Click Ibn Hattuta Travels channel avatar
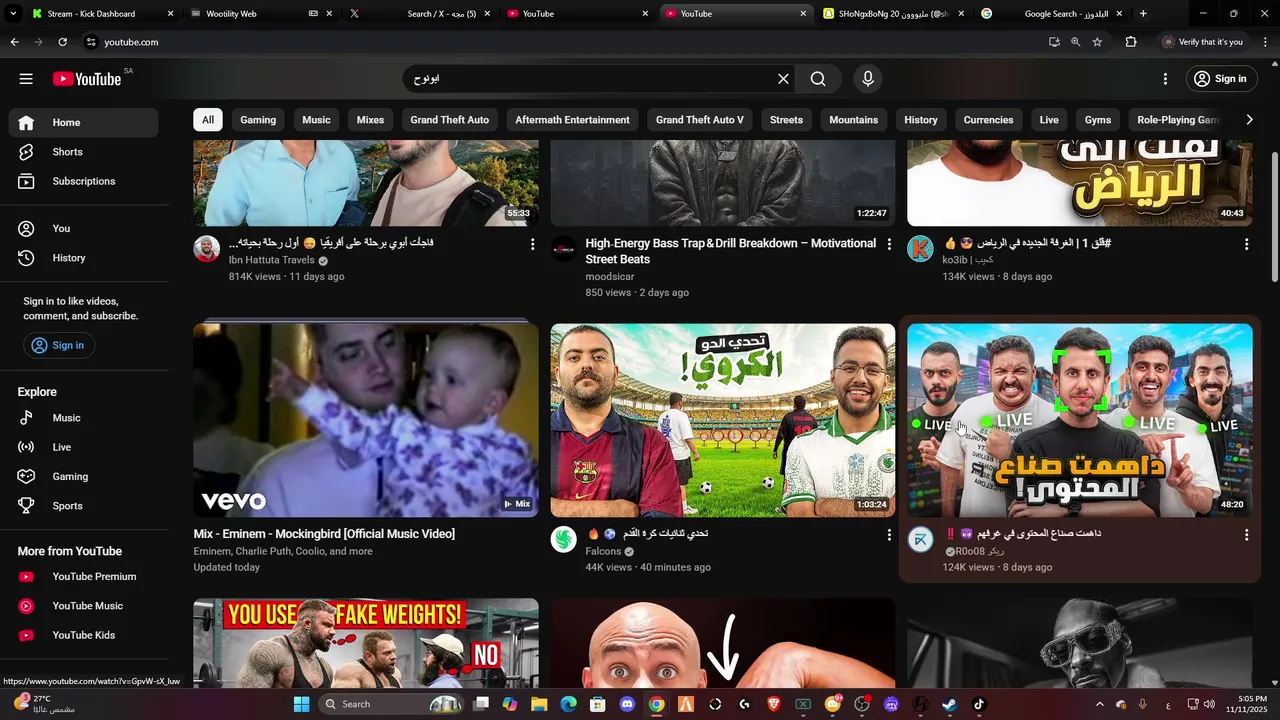Viewport: 1280px width, 720px height. click(x=207, y=249)
